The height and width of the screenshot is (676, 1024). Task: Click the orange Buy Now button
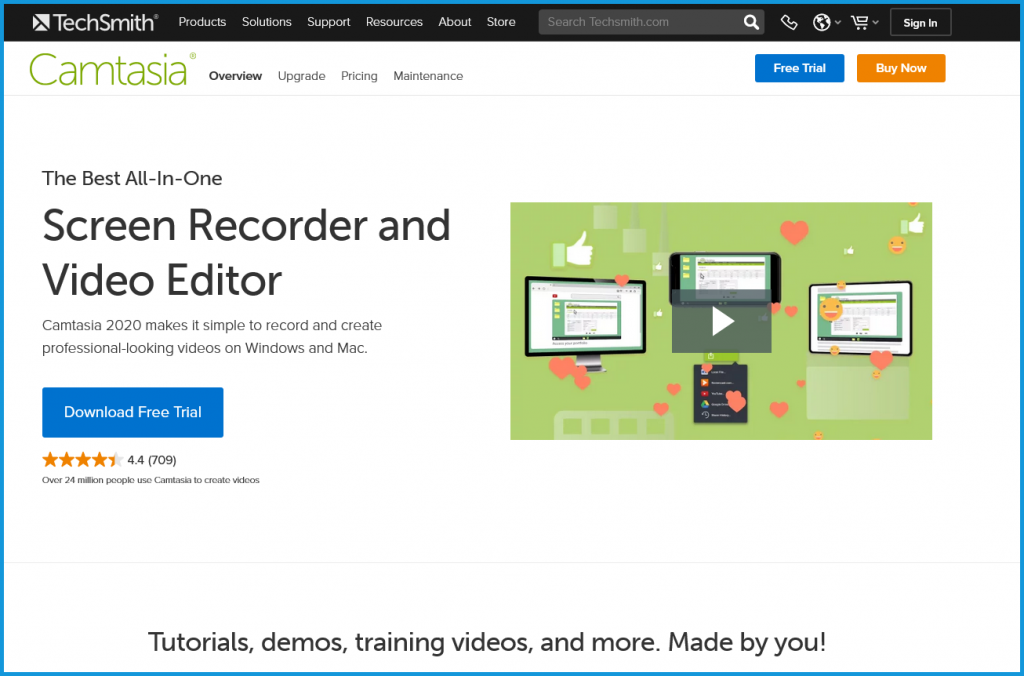[x=901, y=68]
